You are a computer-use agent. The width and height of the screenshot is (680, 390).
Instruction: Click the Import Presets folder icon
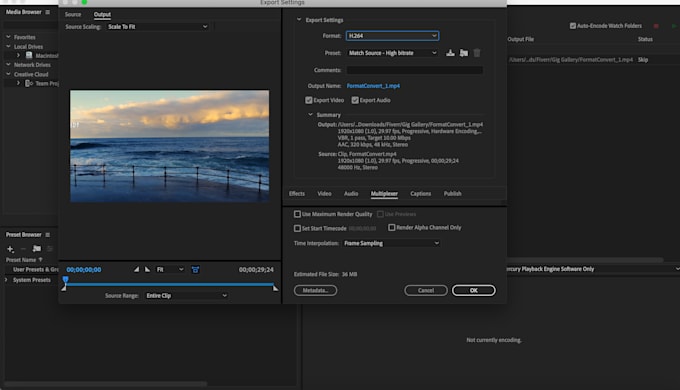(x=464, y=53)
